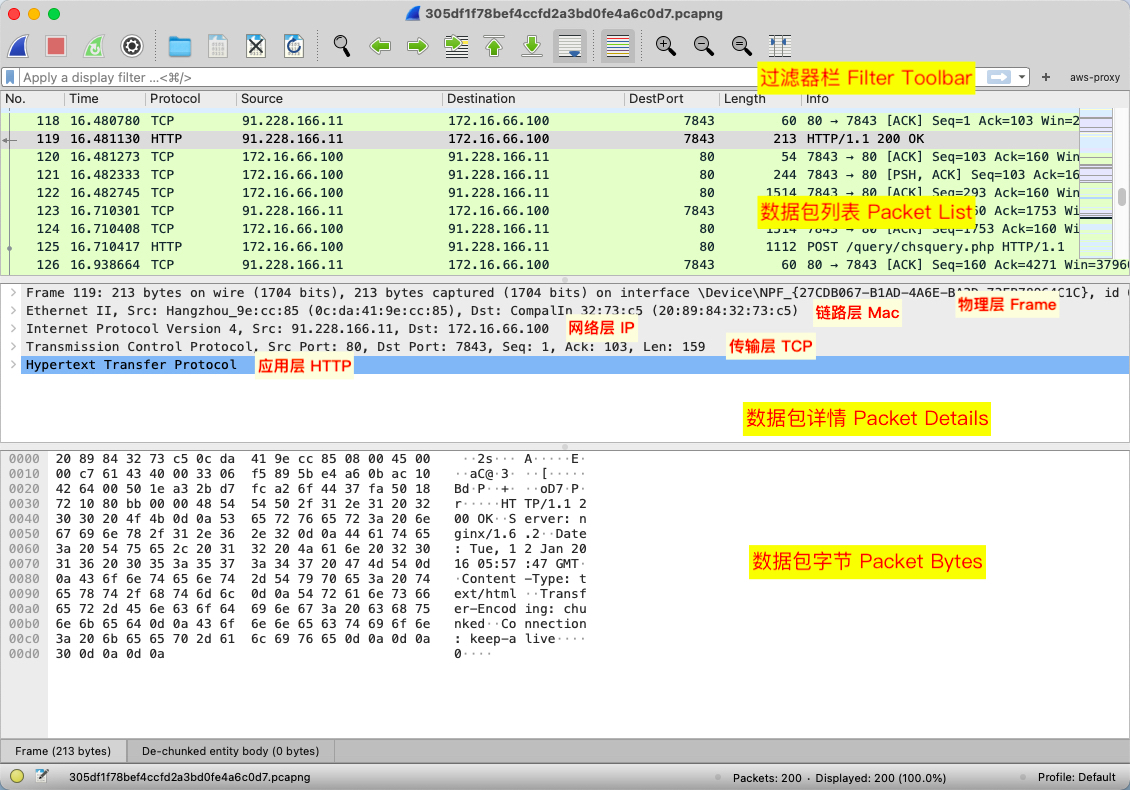Find a packet using the magnifier icon

[342, 46]
